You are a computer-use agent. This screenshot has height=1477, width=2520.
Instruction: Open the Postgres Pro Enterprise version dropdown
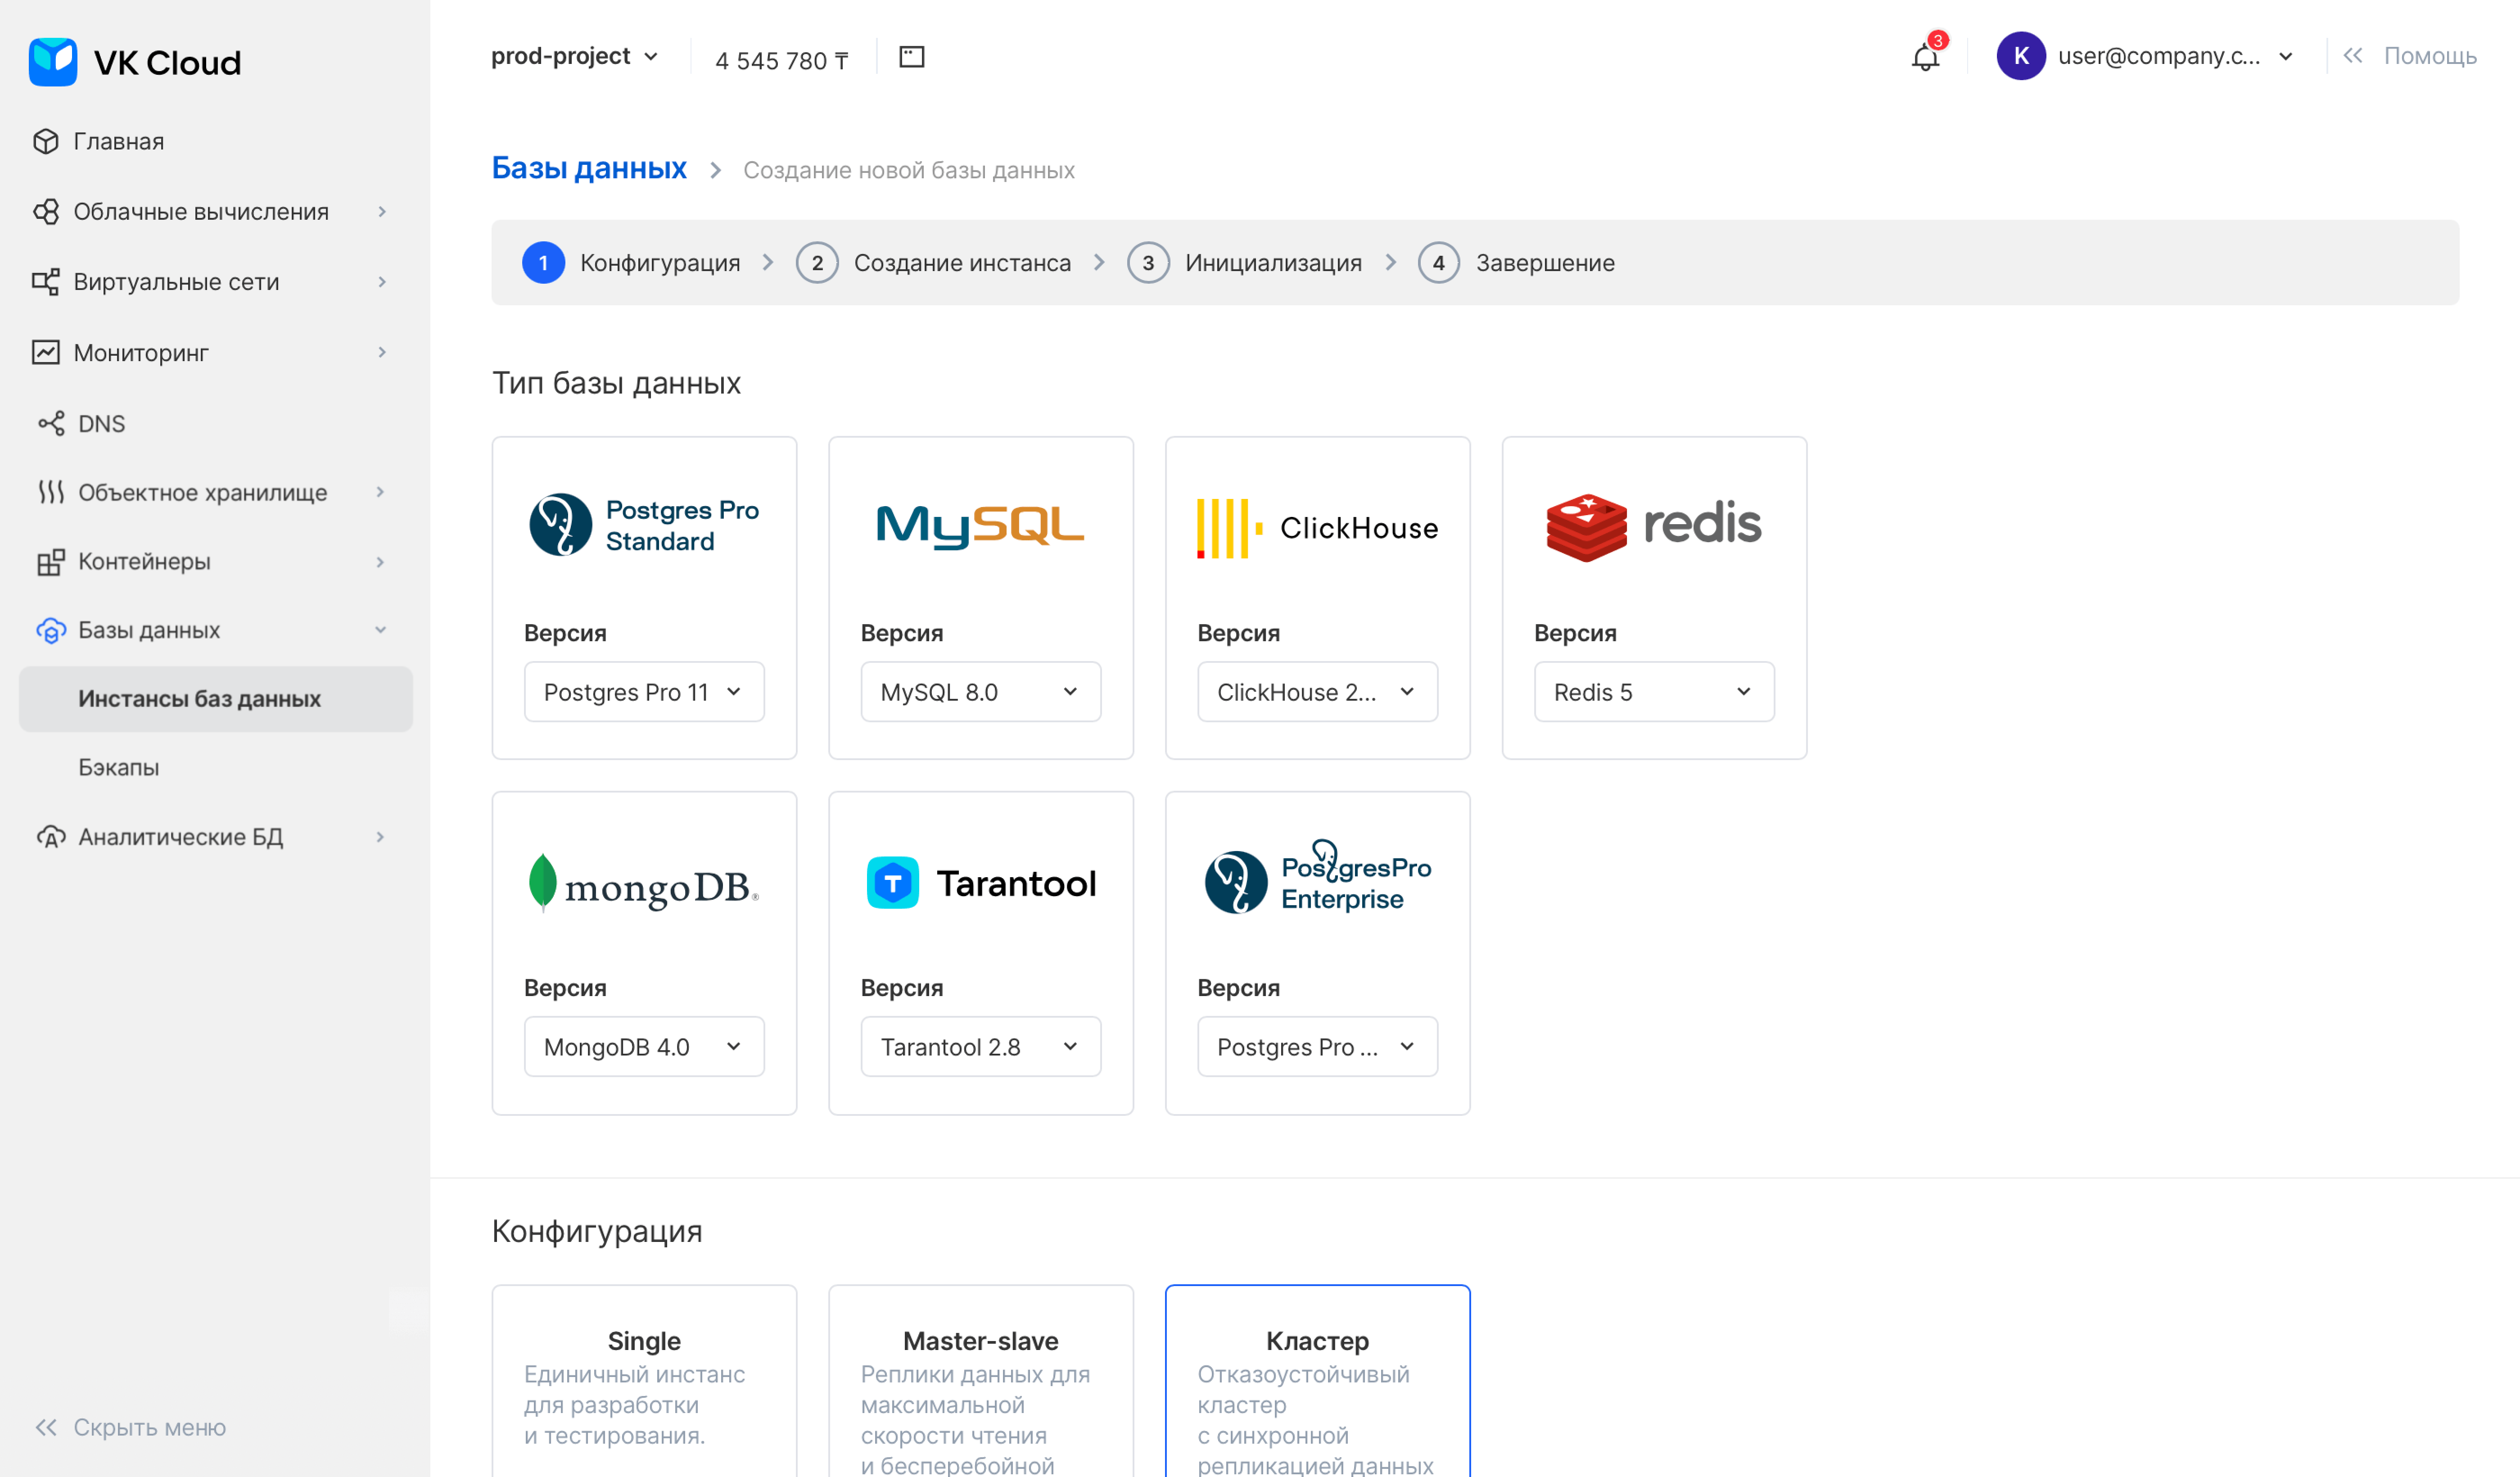(x=1317, y=1046)
